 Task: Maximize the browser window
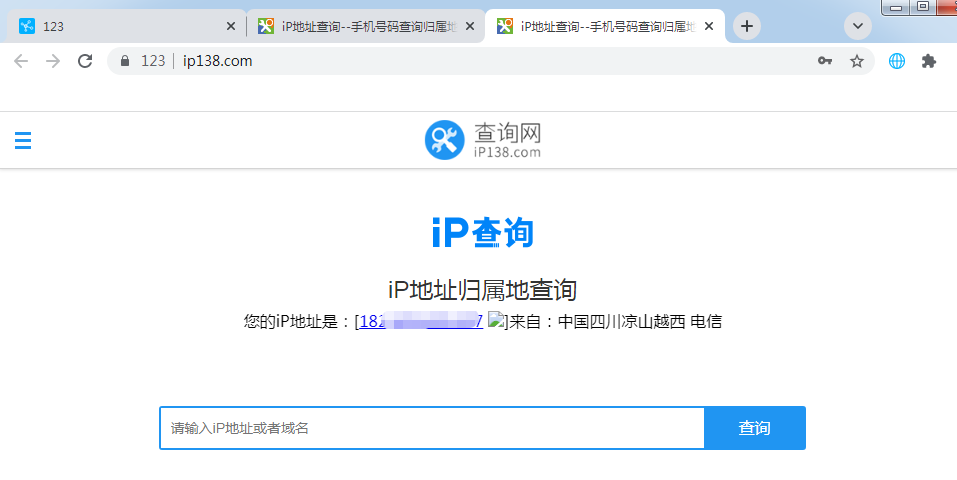(923, 7)
